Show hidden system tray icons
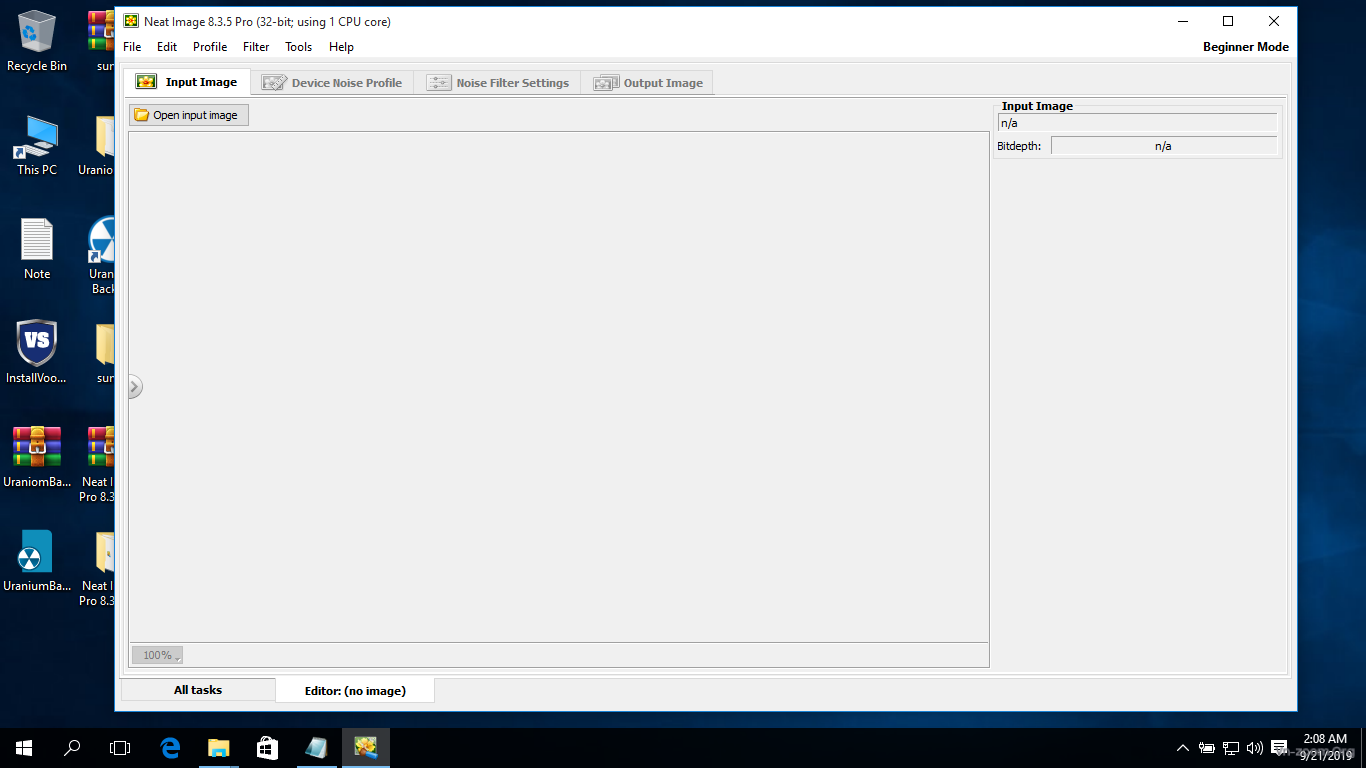 (1183, 748)
